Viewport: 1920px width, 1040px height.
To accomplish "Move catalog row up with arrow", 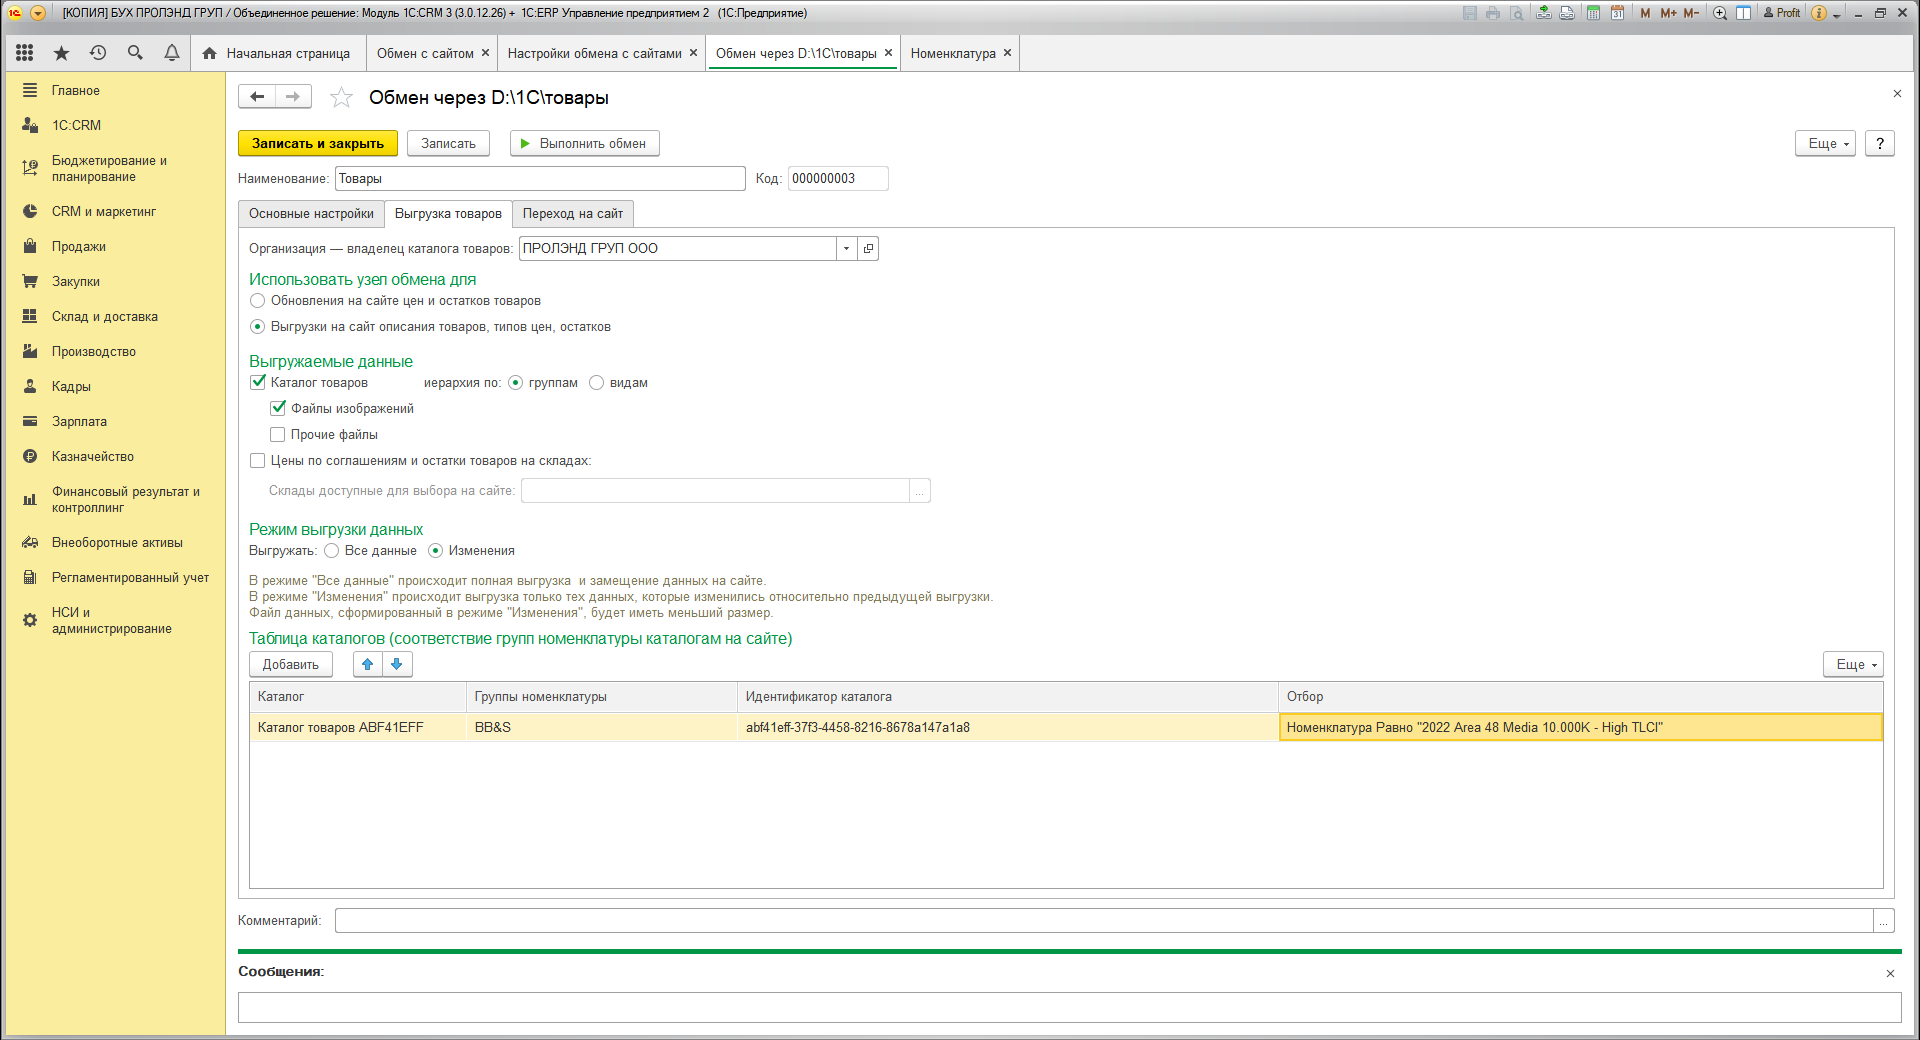I will point(368,664).
